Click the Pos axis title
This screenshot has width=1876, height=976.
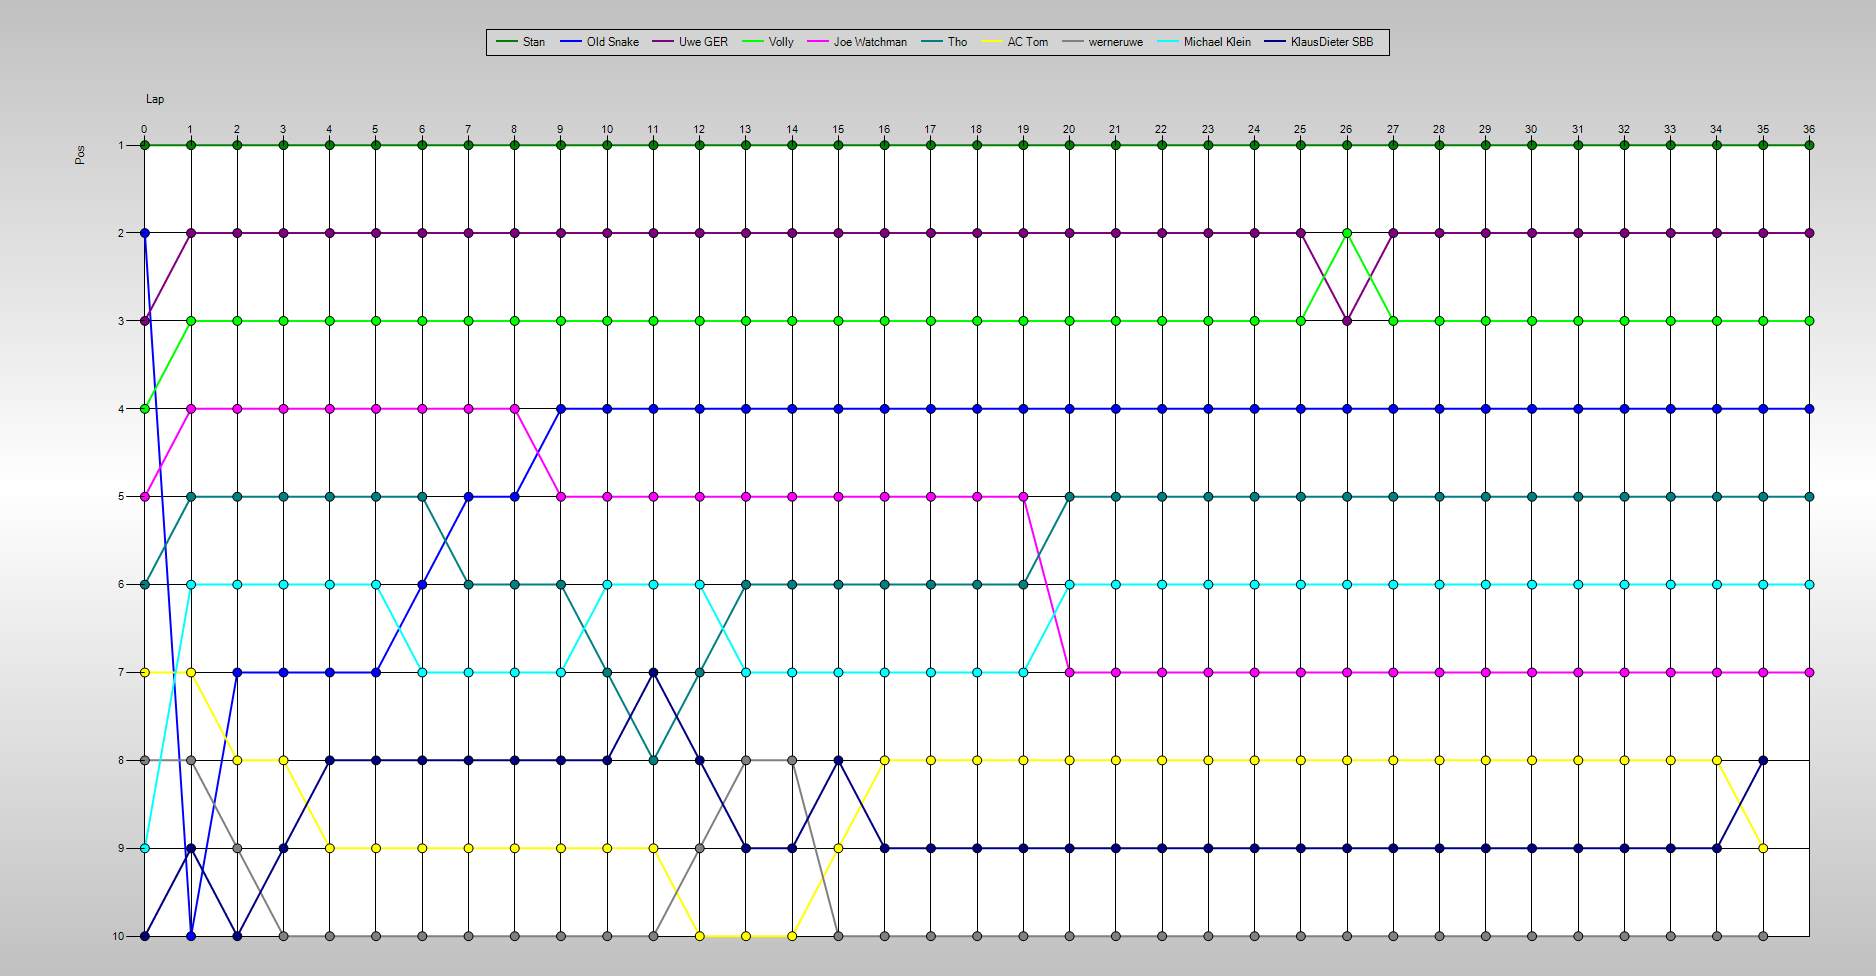tap(80, 155)
